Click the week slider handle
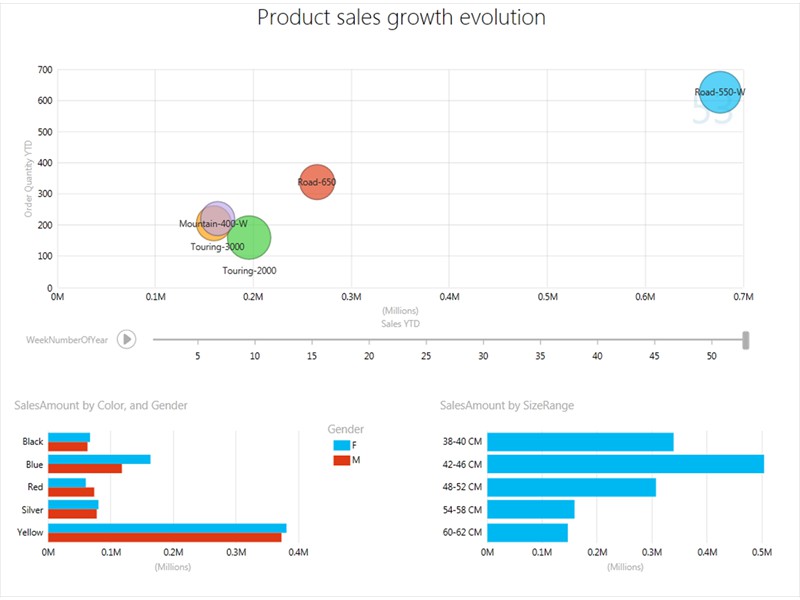 tap(746, 340)
